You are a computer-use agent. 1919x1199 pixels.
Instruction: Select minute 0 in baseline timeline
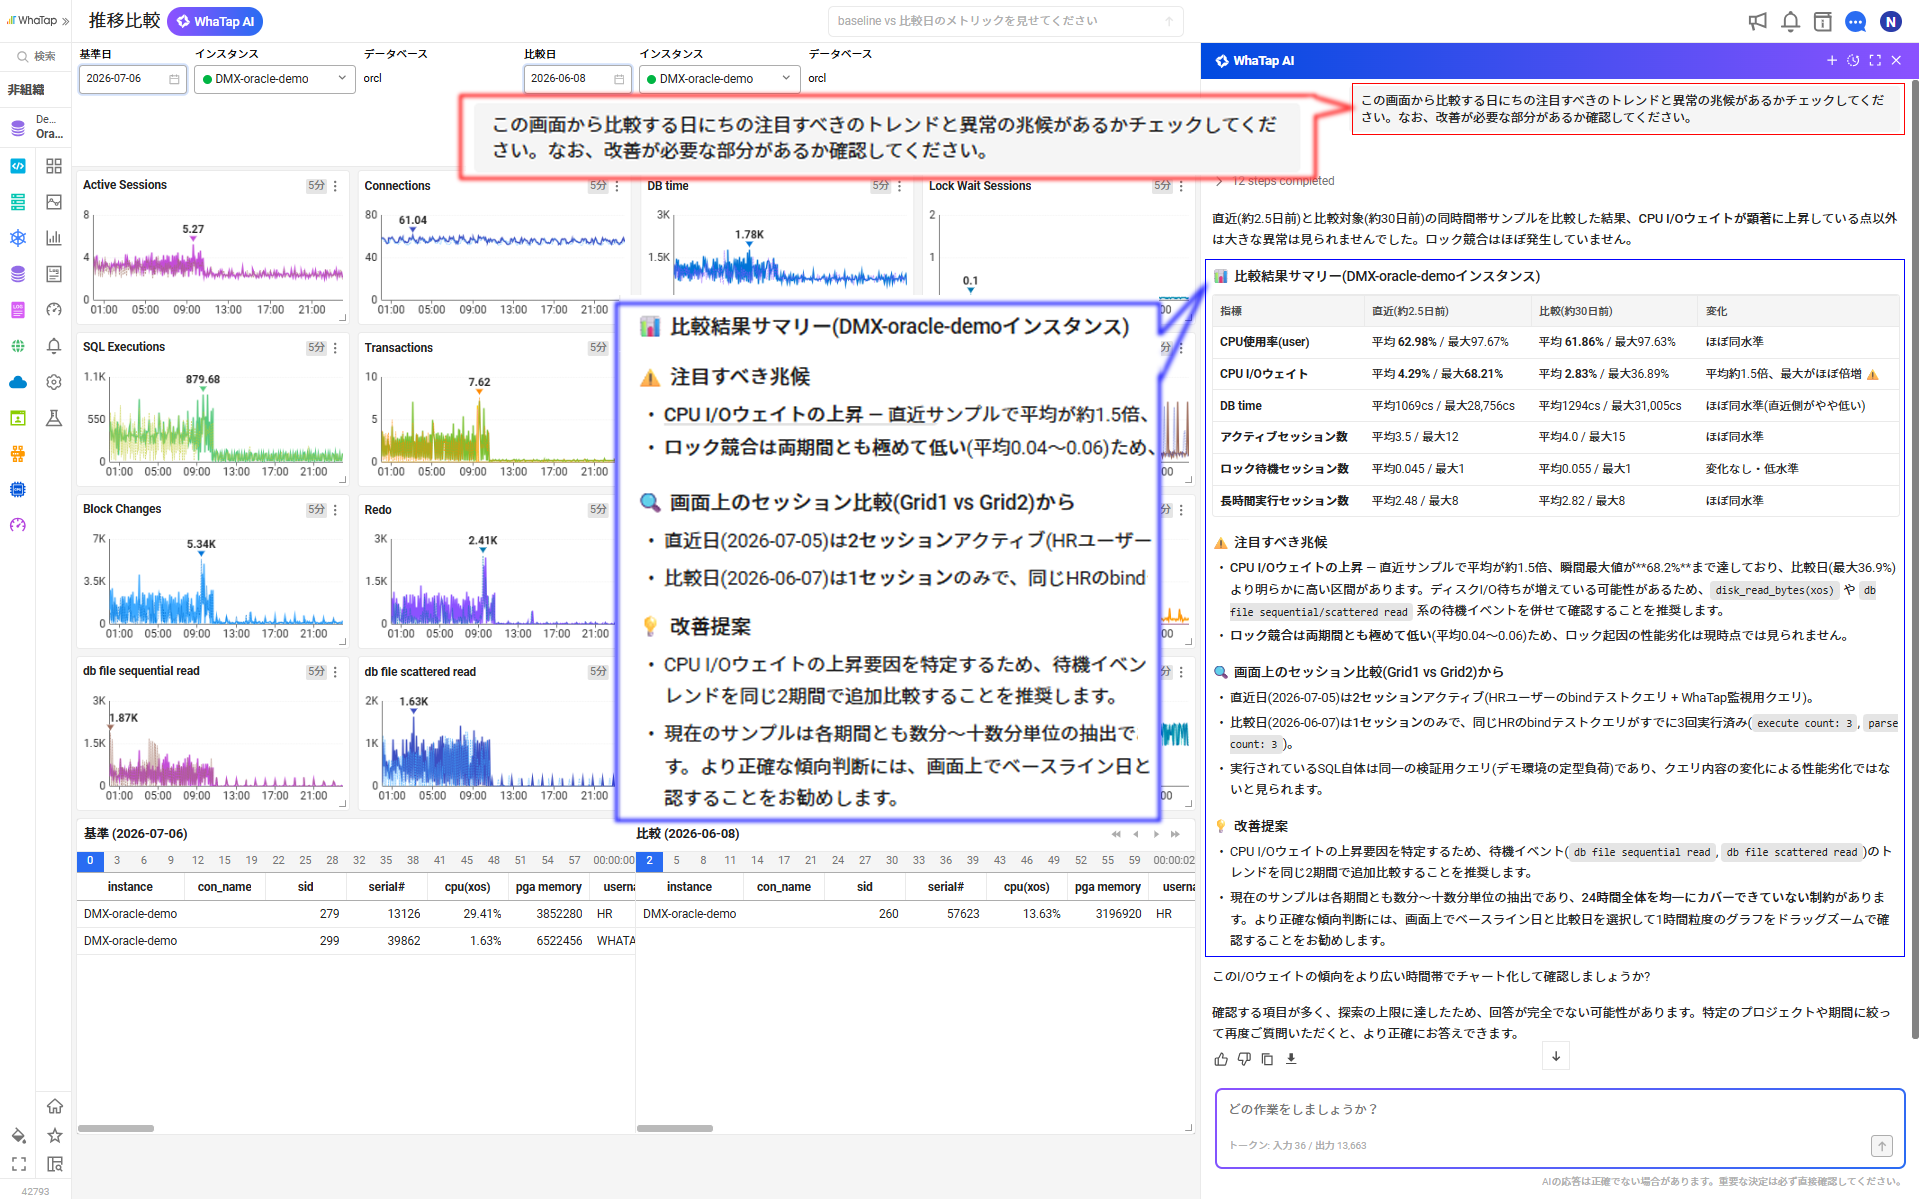[90, 861]
